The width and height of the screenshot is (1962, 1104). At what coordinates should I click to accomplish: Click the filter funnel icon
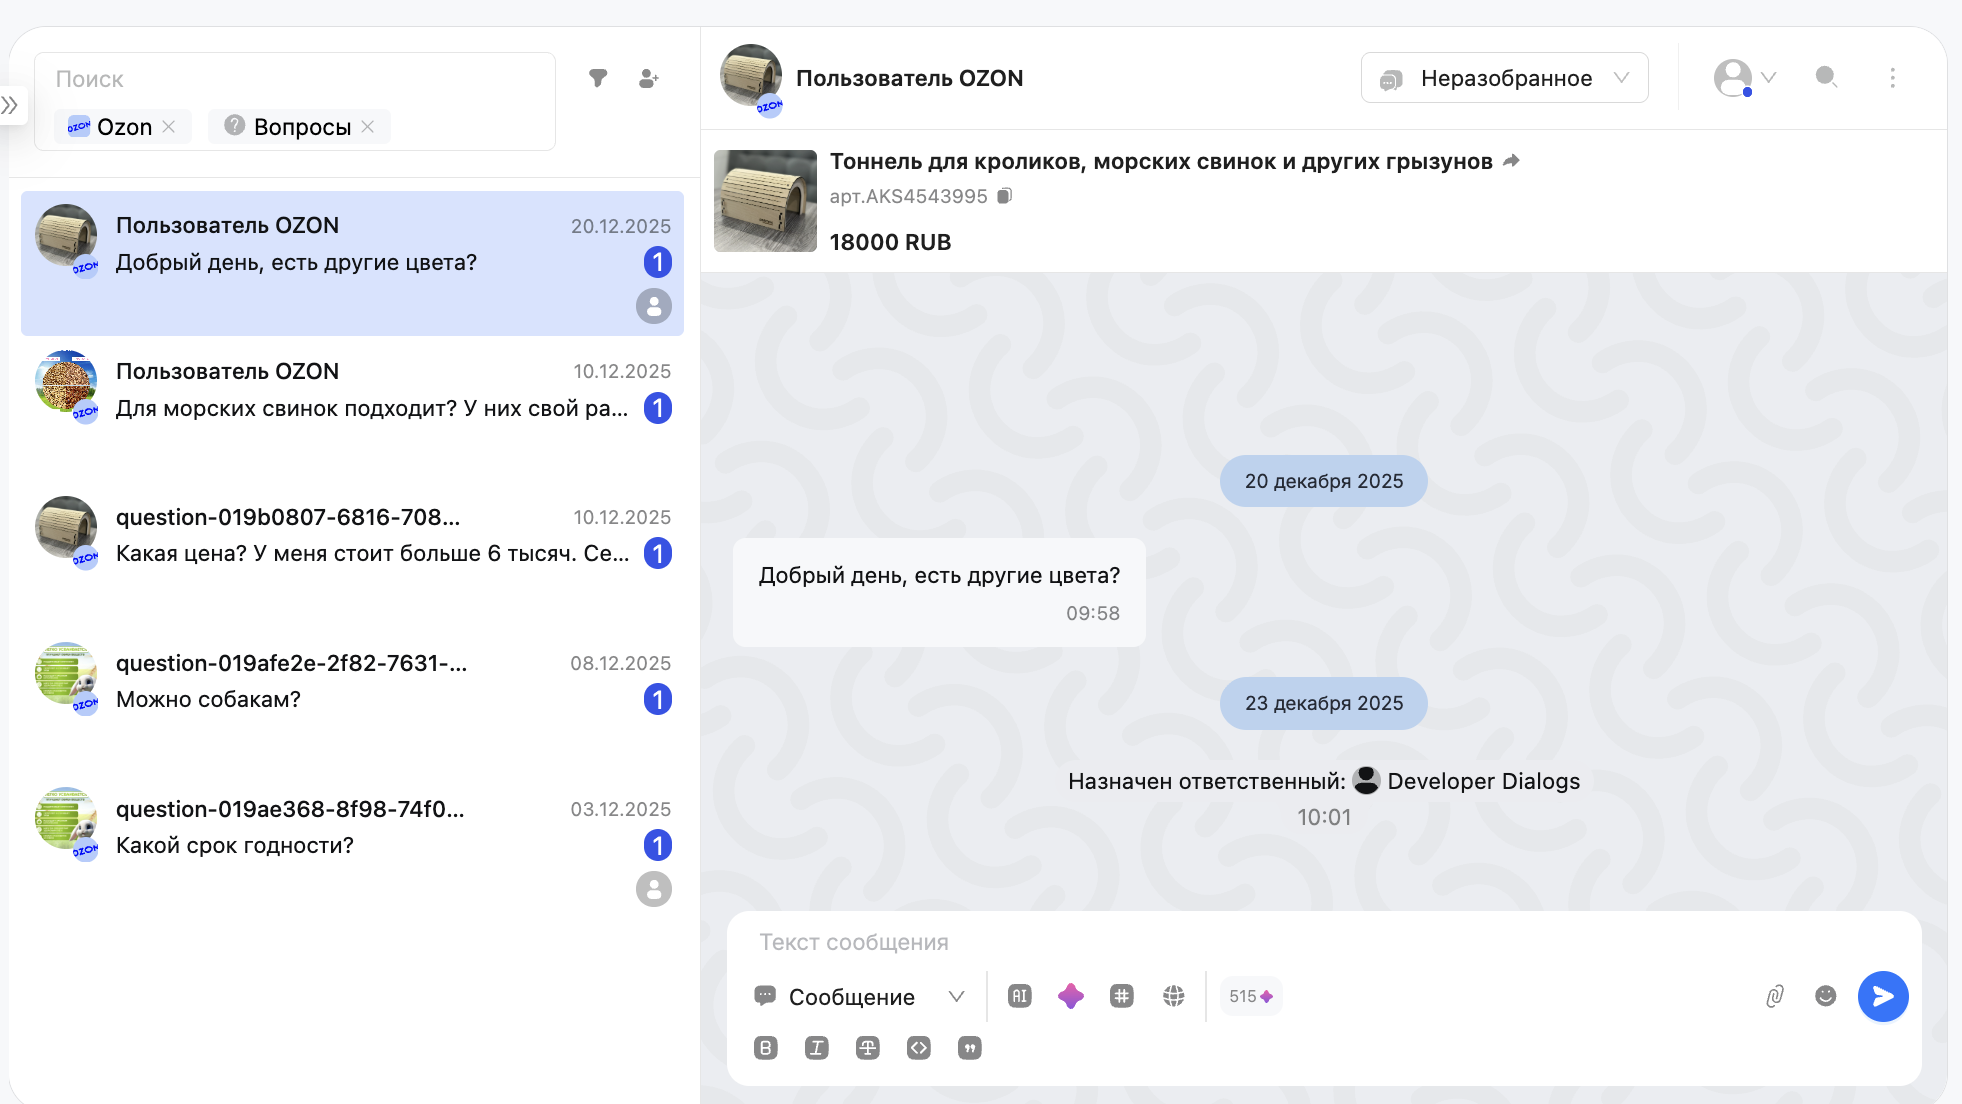[598, 78]
